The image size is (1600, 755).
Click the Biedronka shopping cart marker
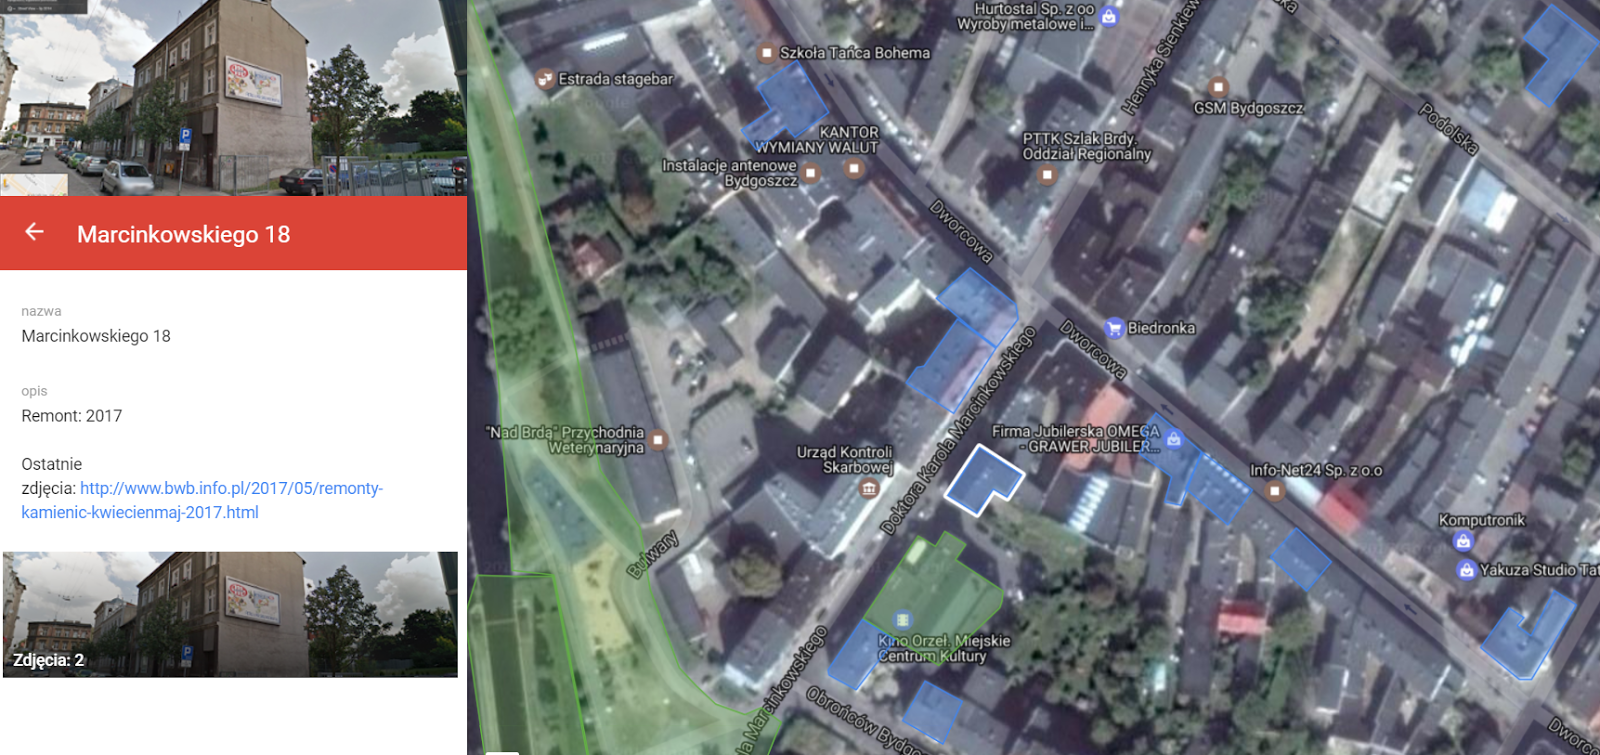point(1114,328)
